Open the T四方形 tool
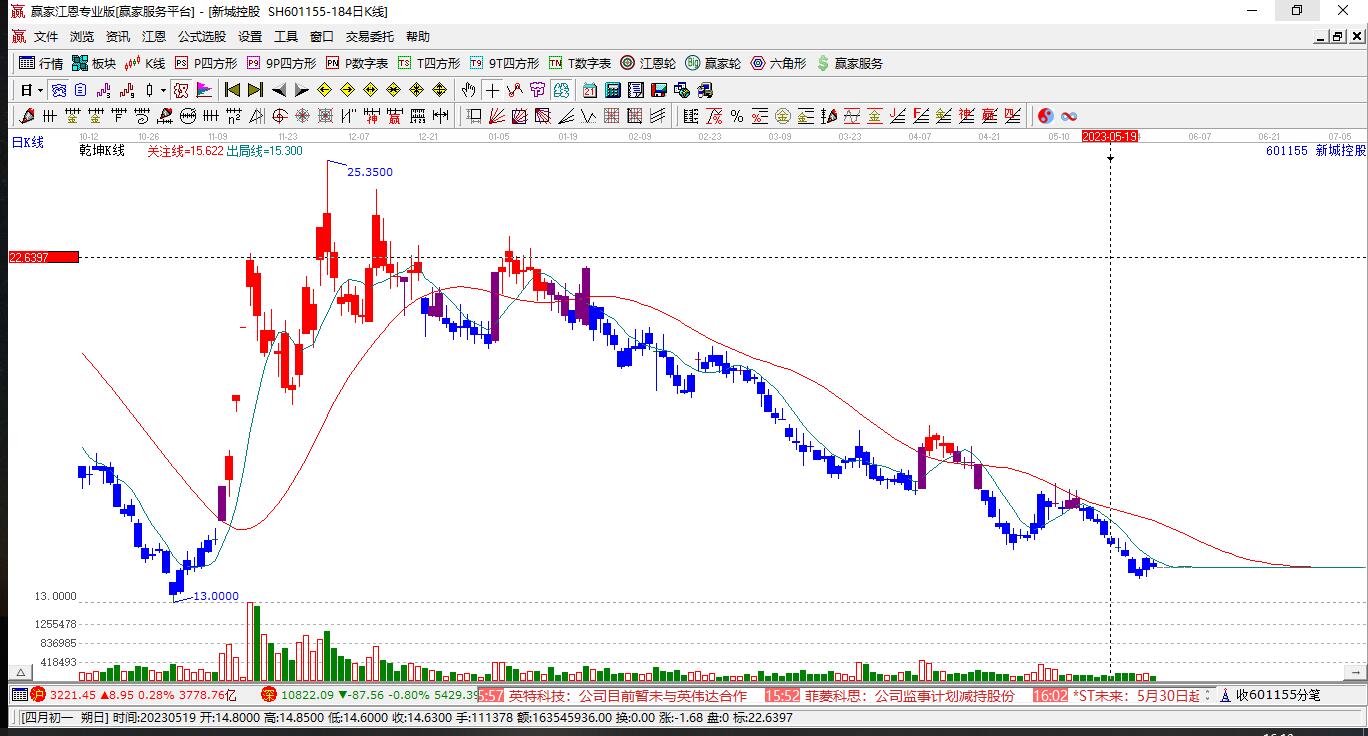Image resolution: width=1368 pixels, height=736 pixels. pos(429,63)
